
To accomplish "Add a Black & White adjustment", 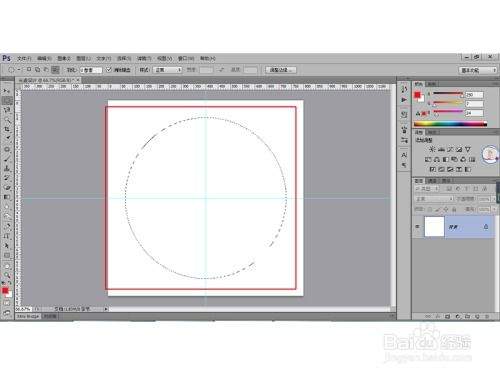I will point(445,159).
